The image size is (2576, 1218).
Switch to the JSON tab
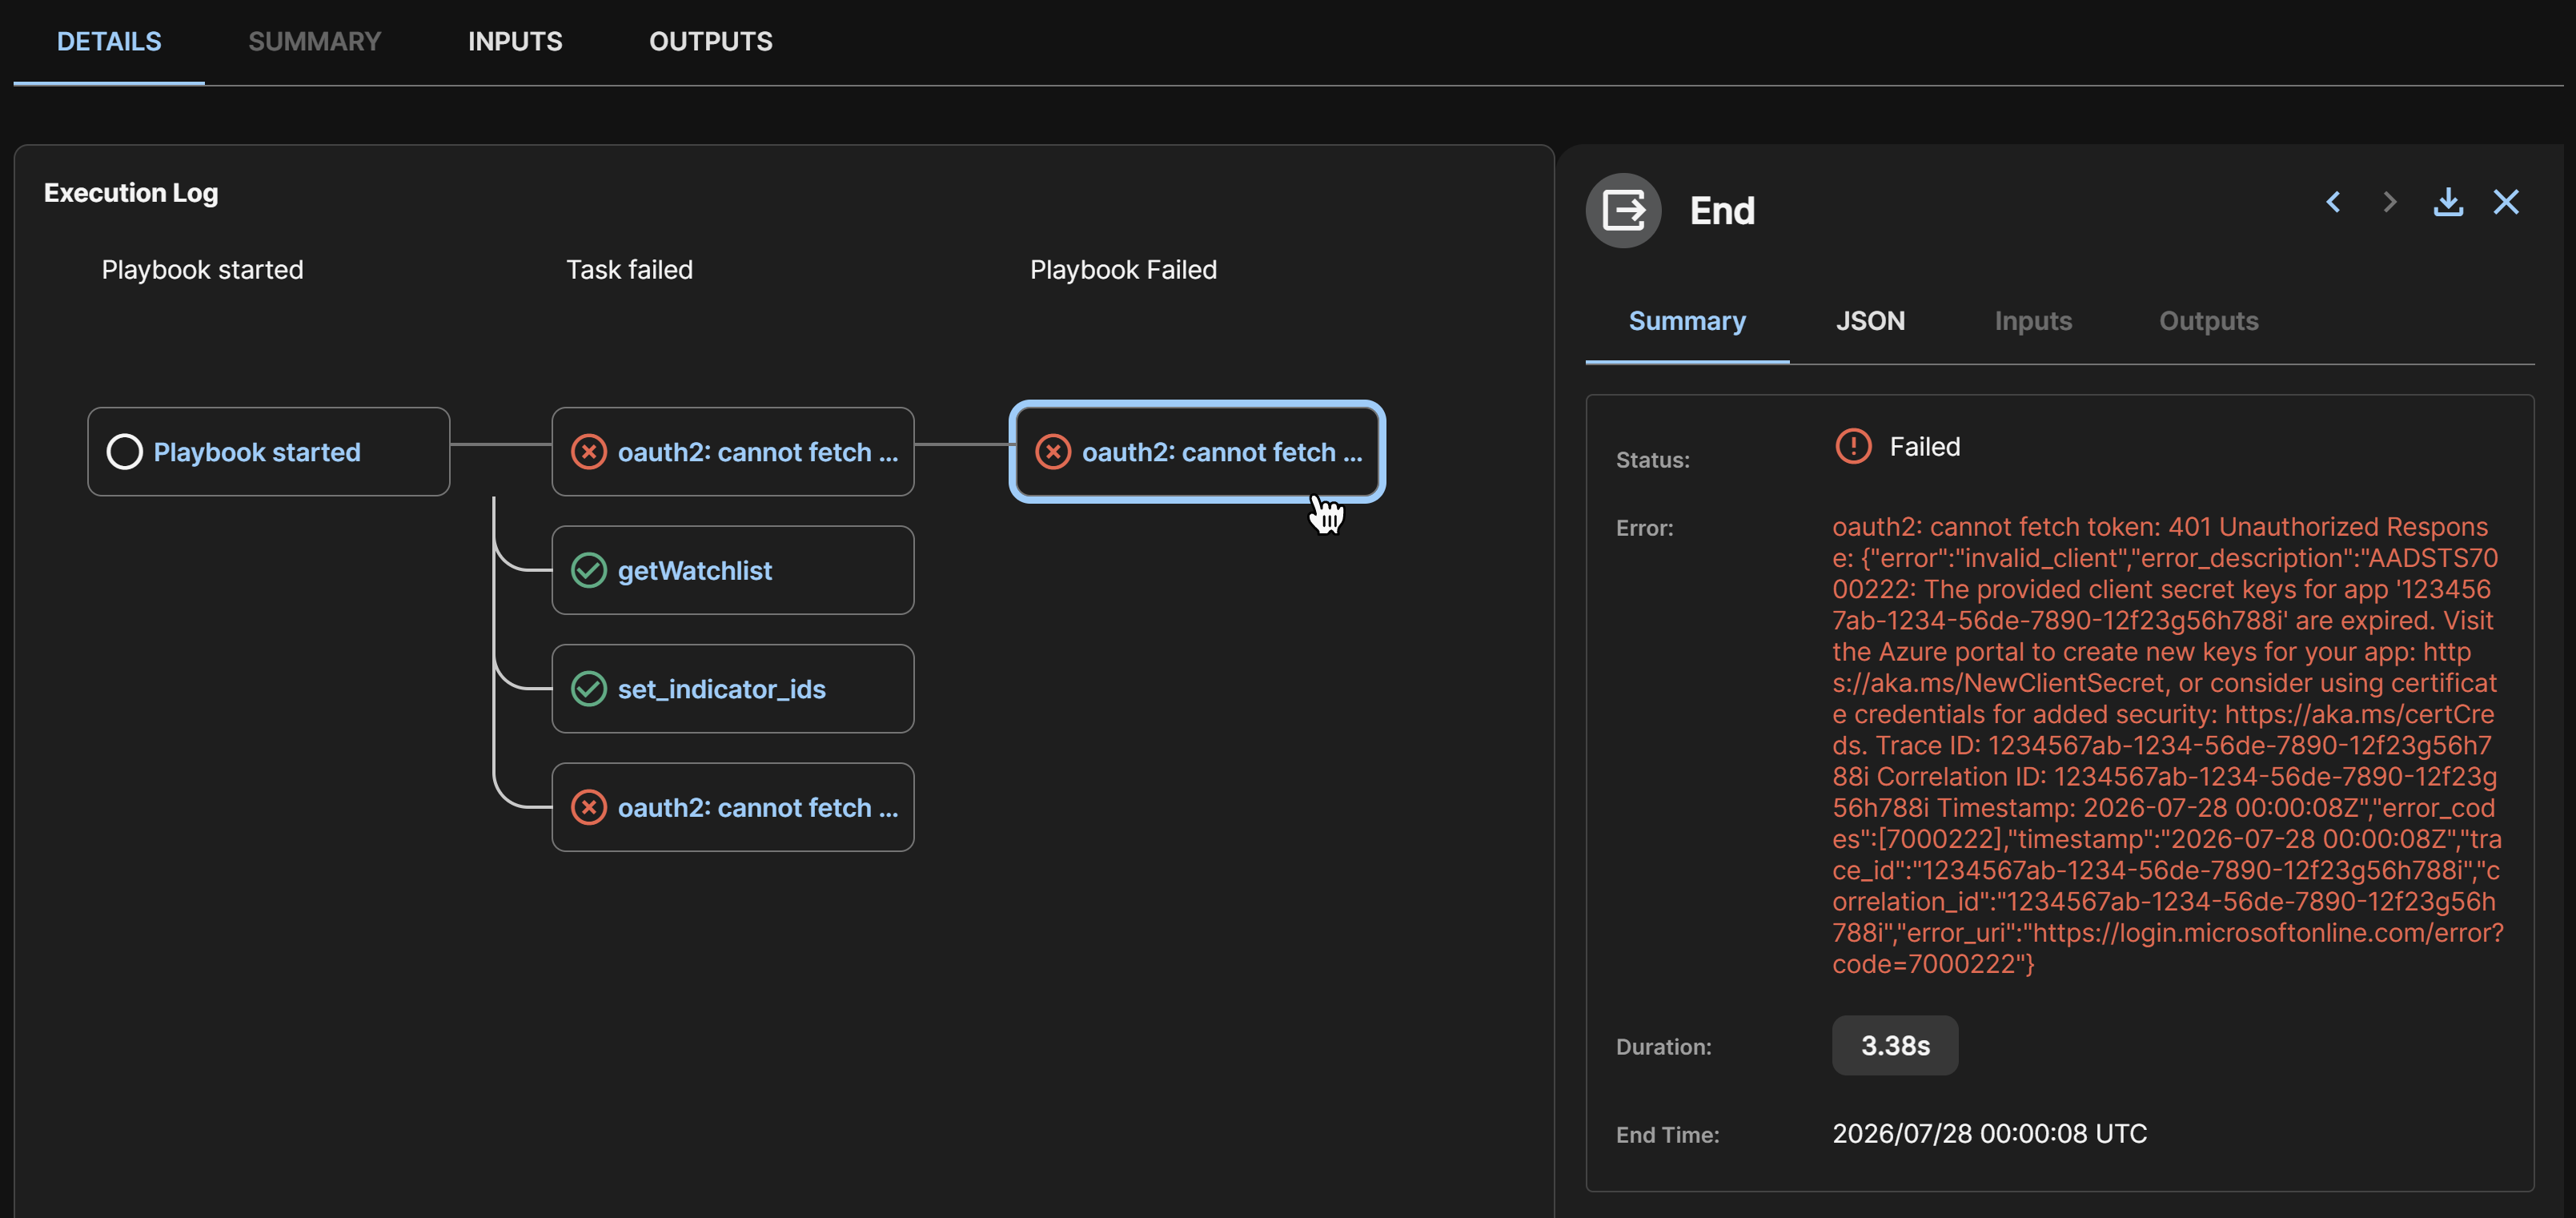1870,321
